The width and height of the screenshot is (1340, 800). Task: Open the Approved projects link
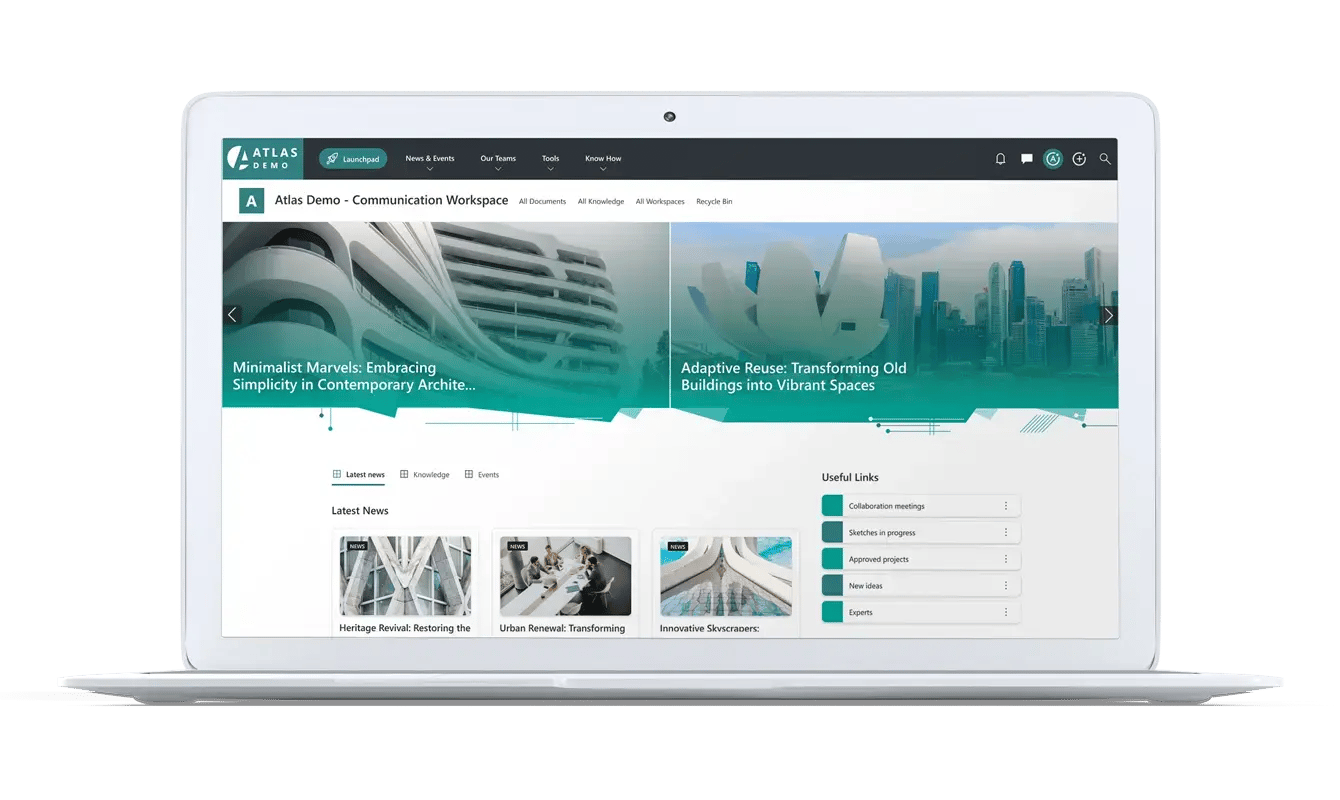pyautogui.click(x=921, y=559)
